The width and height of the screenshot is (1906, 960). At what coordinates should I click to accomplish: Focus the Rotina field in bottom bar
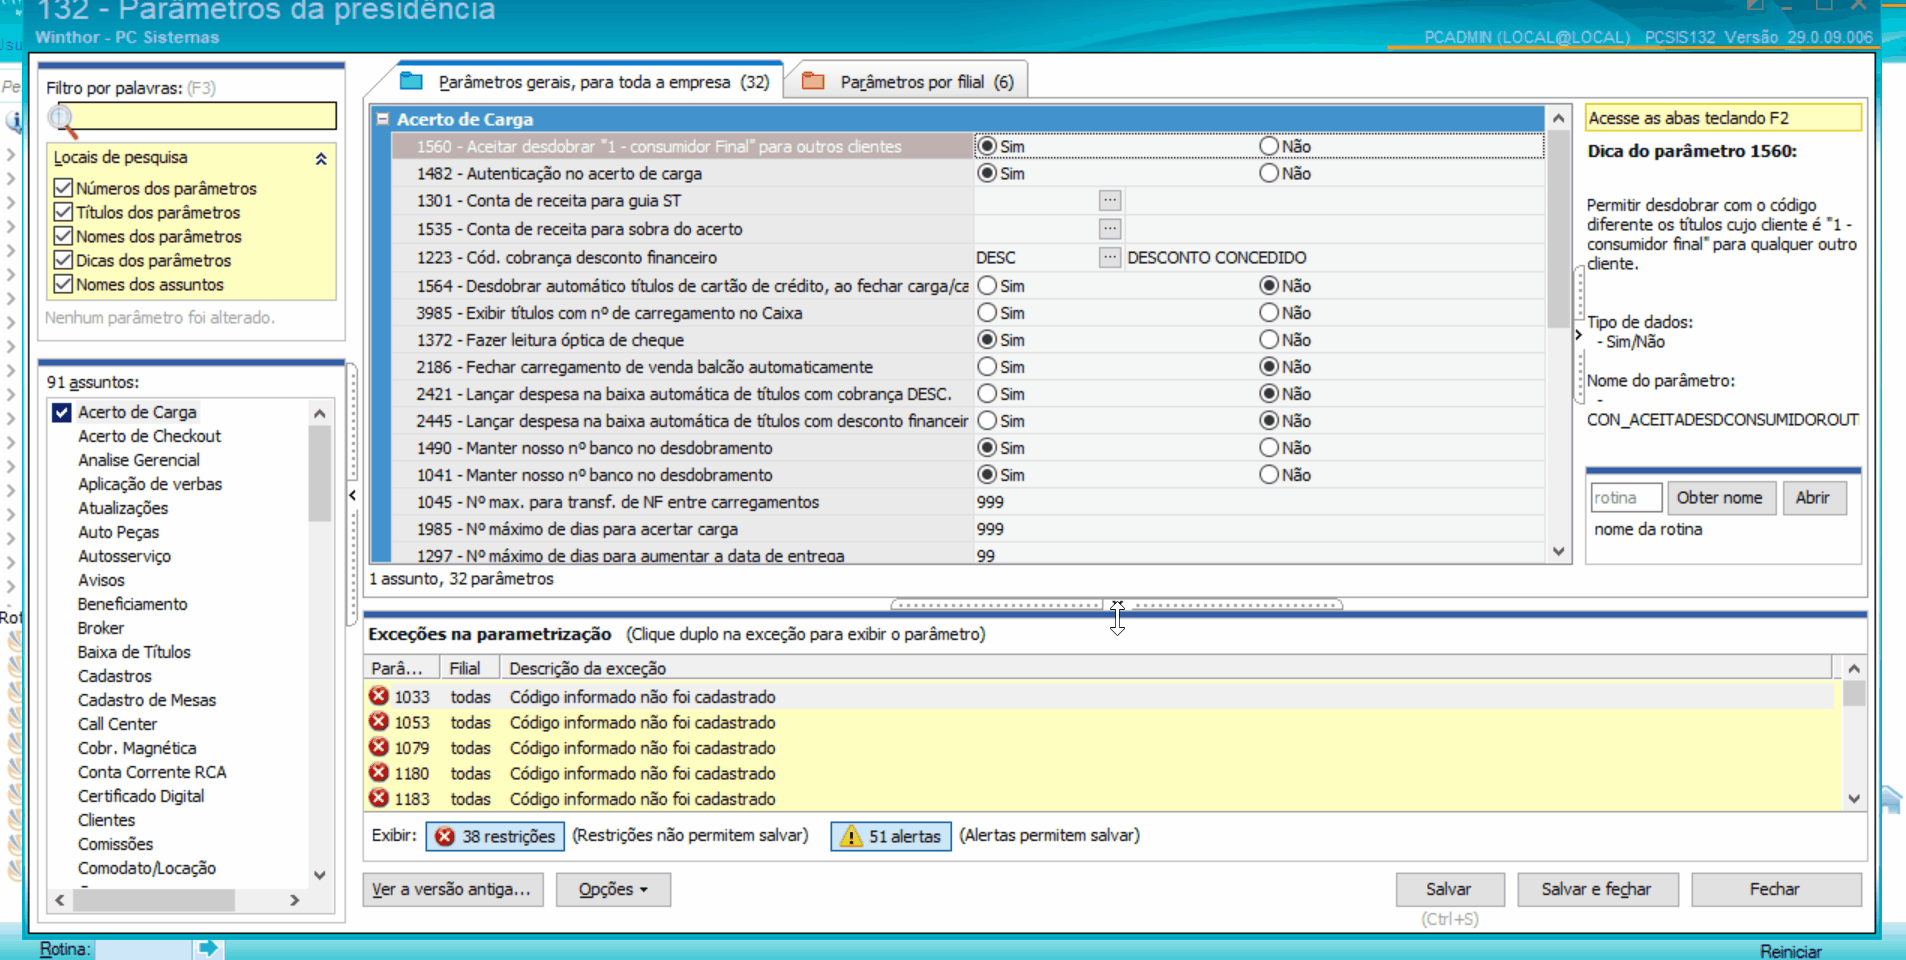click(x=144, y=949)
